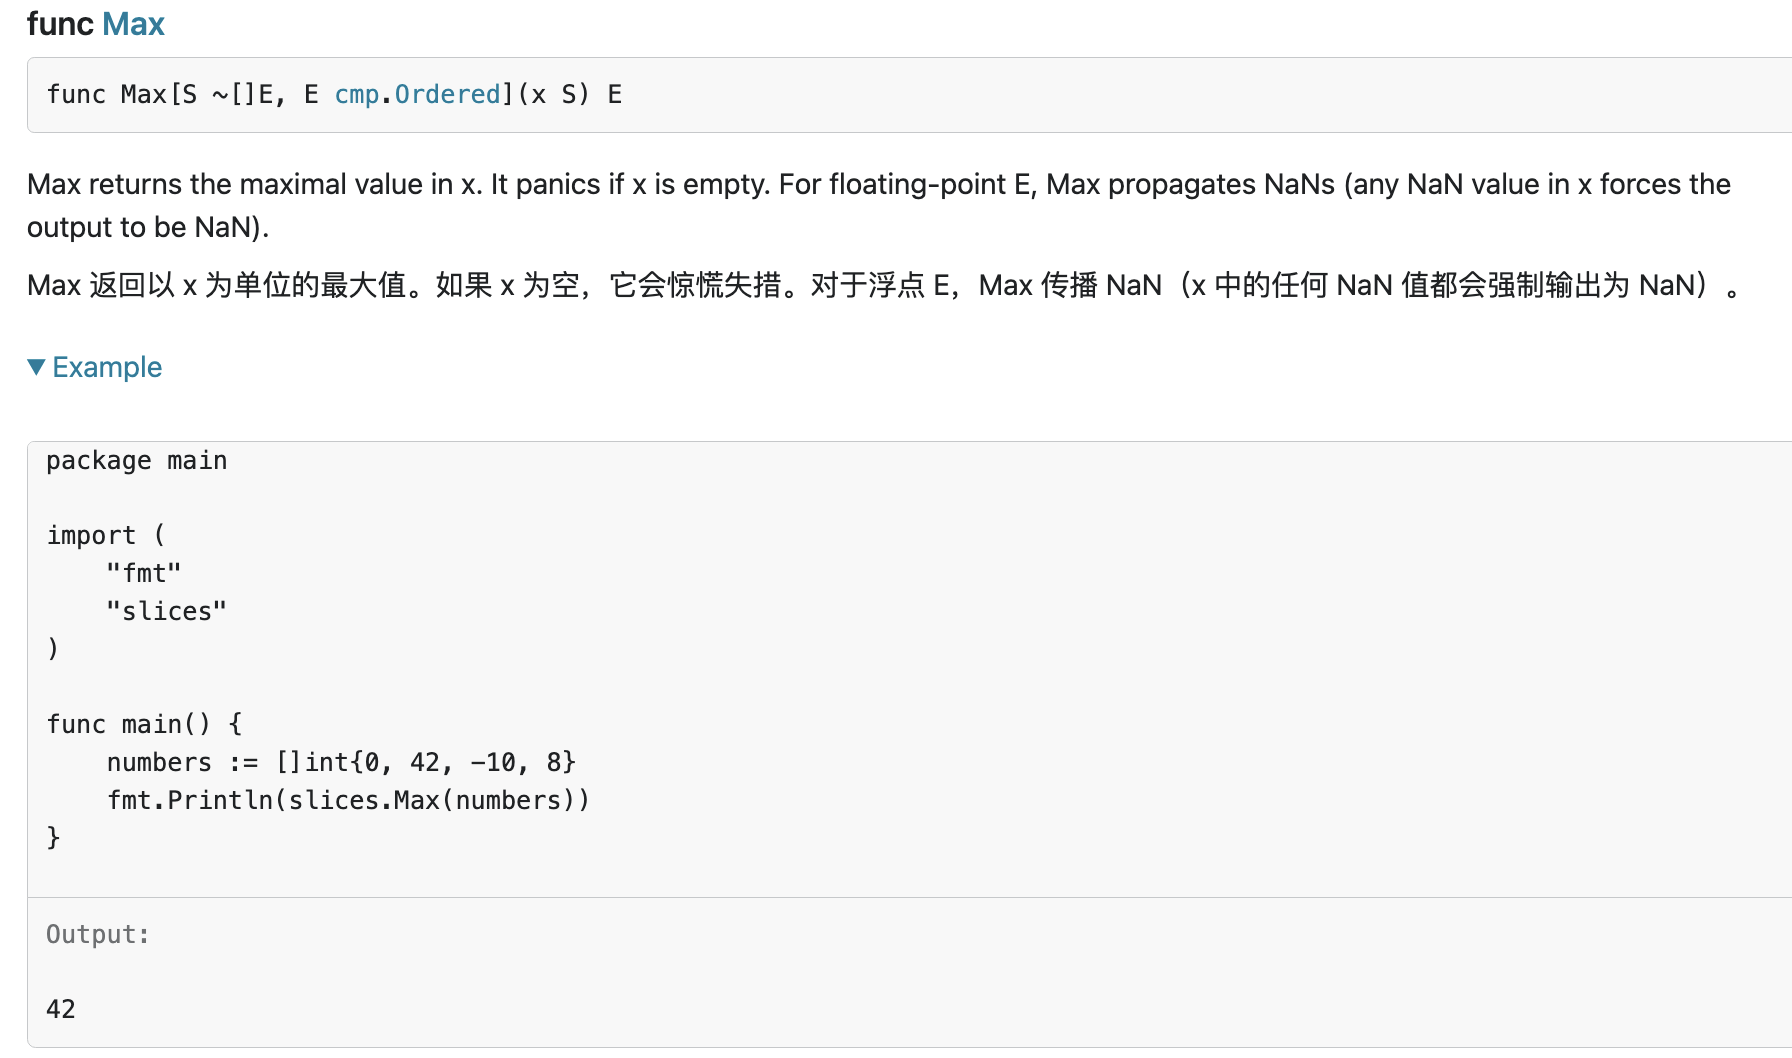Open the Ordered type link in signature

(447, 94)
